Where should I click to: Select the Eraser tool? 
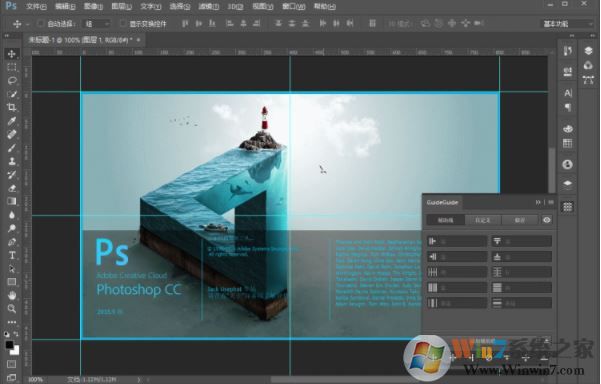click(x=12, y=188)
